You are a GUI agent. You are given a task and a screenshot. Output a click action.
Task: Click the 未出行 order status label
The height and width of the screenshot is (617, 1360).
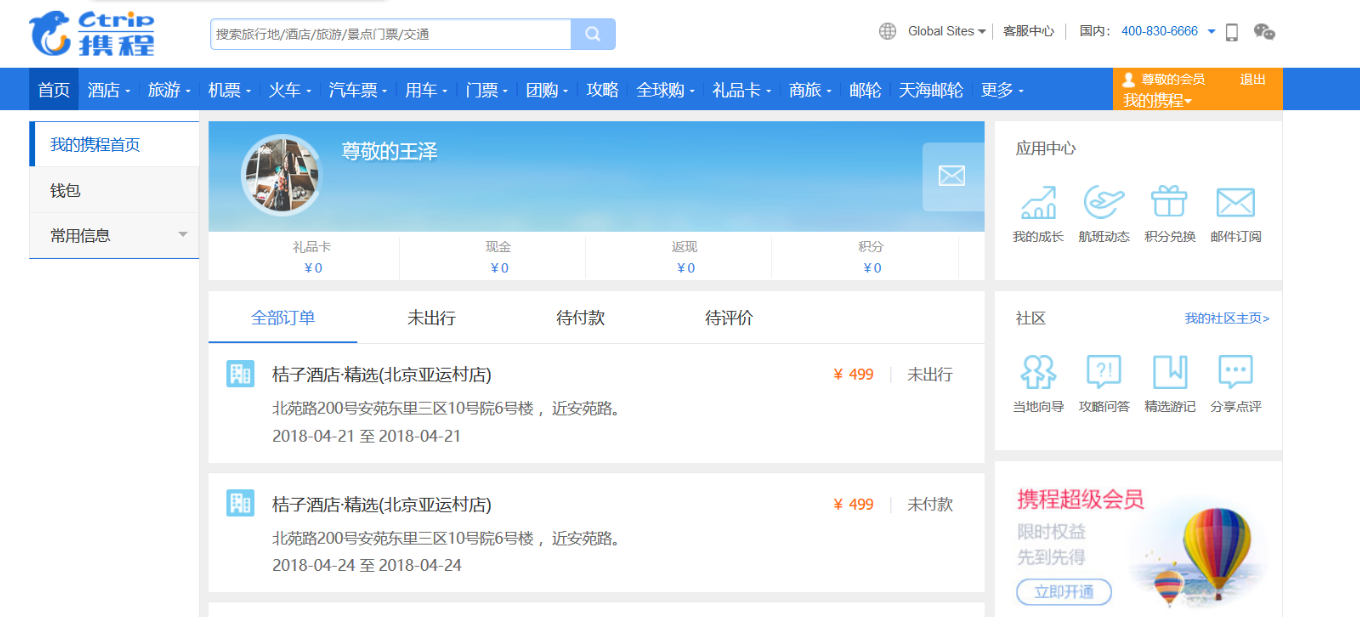pos(930,375)
